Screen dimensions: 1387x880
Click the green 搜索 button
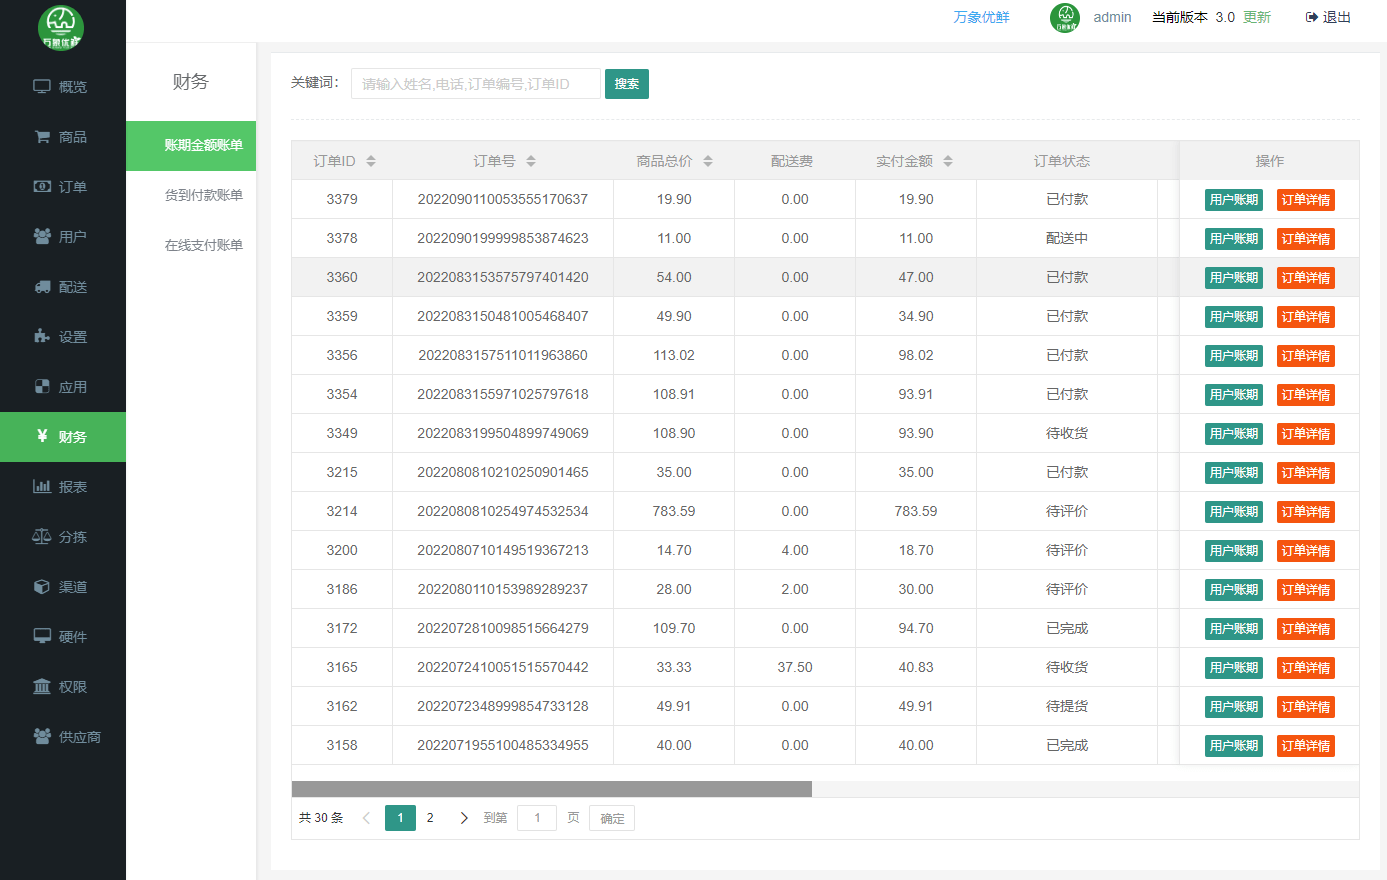pyautogui.click(x=627, y=84)
